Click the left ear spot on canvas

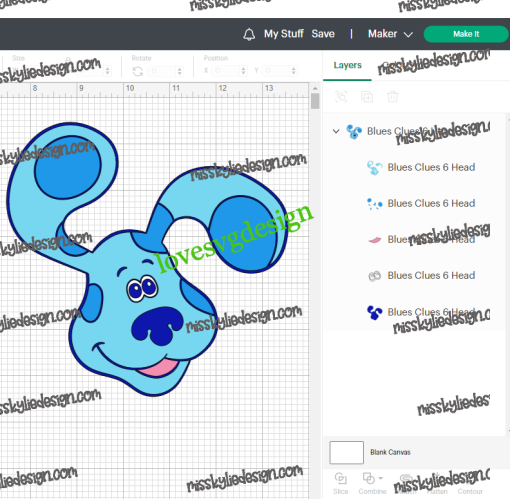pos(67,167)
